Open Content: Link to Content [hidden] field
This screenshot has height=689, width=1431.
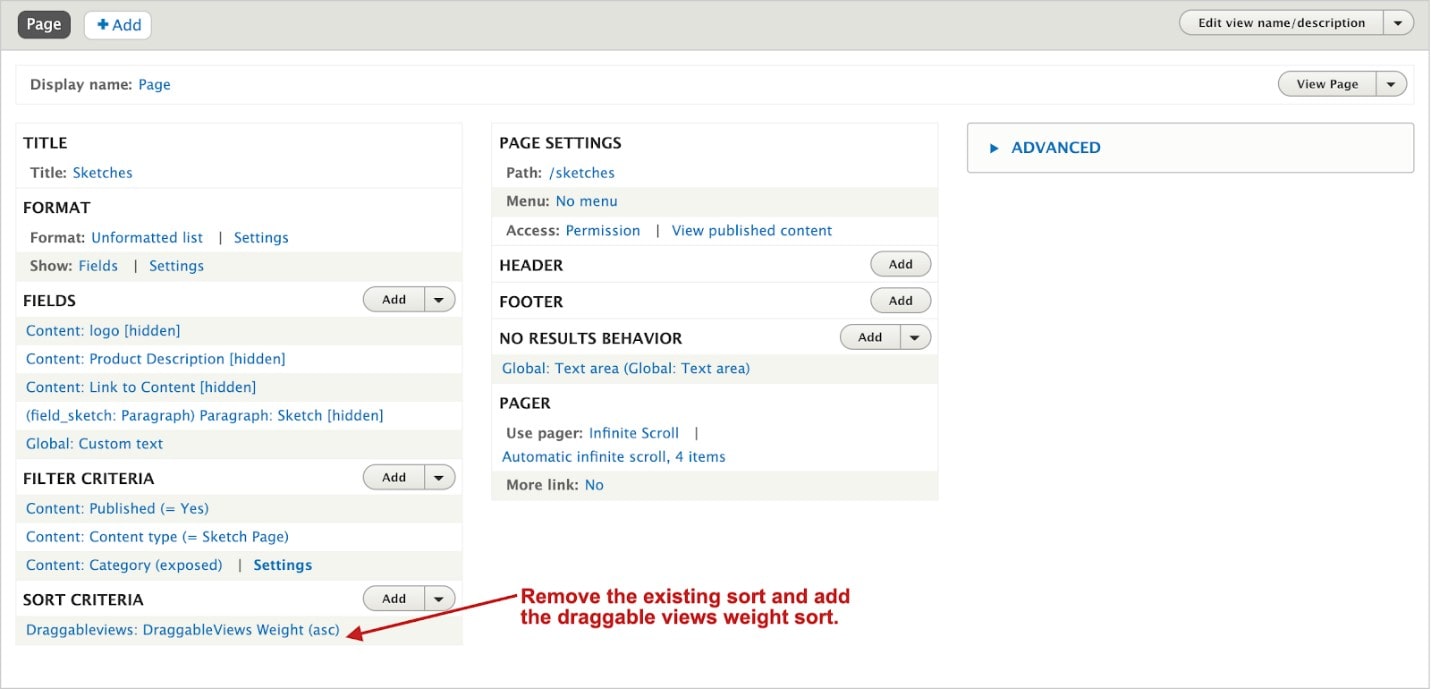pyautogui.click(x=141, y=387)
